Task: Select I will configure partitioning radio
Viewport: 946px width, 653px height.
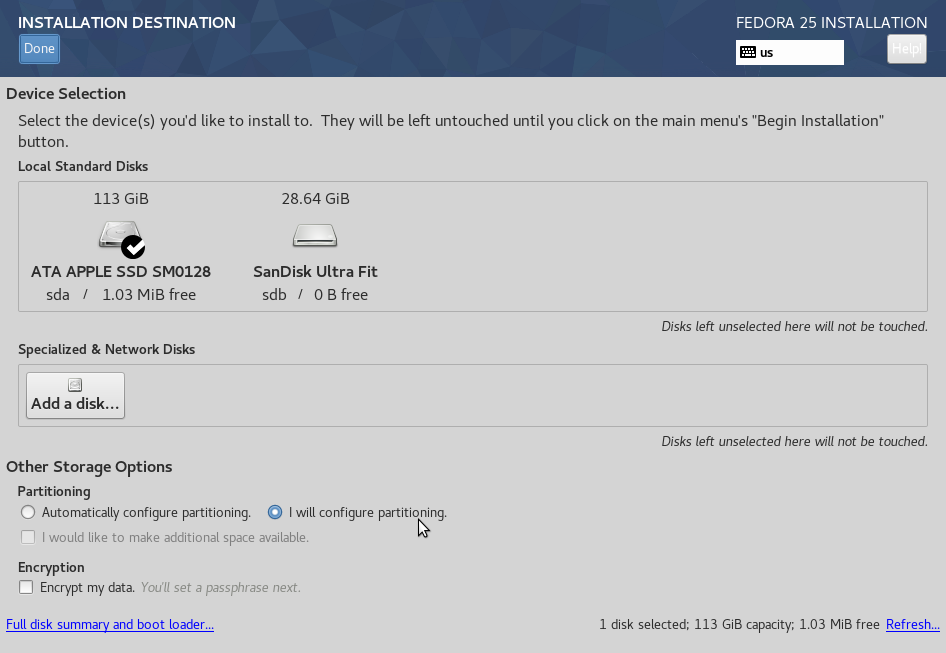Action: tap(275, 512)
